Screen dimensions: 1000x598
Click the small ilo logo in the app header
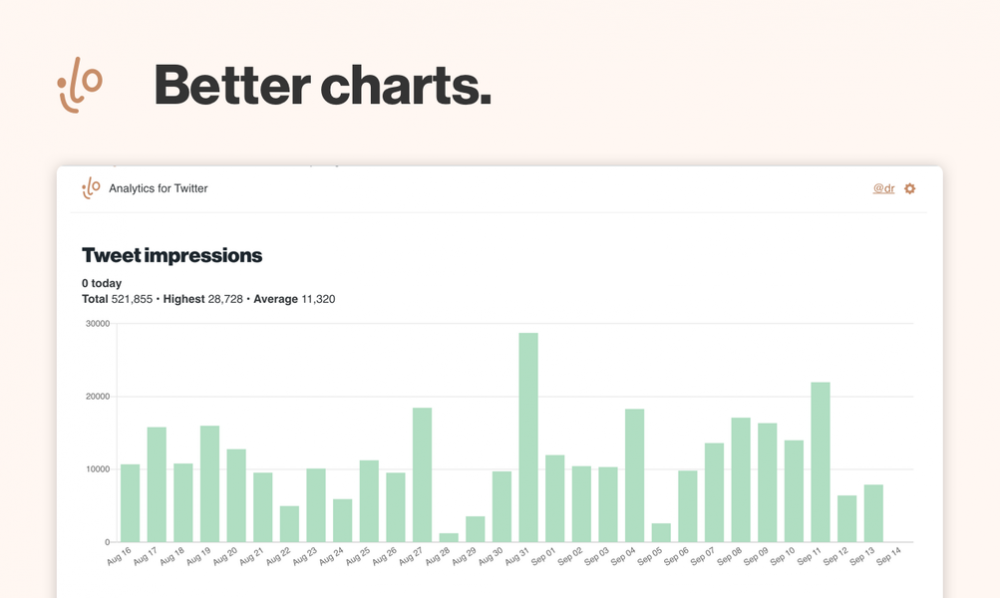coord(91,187)
